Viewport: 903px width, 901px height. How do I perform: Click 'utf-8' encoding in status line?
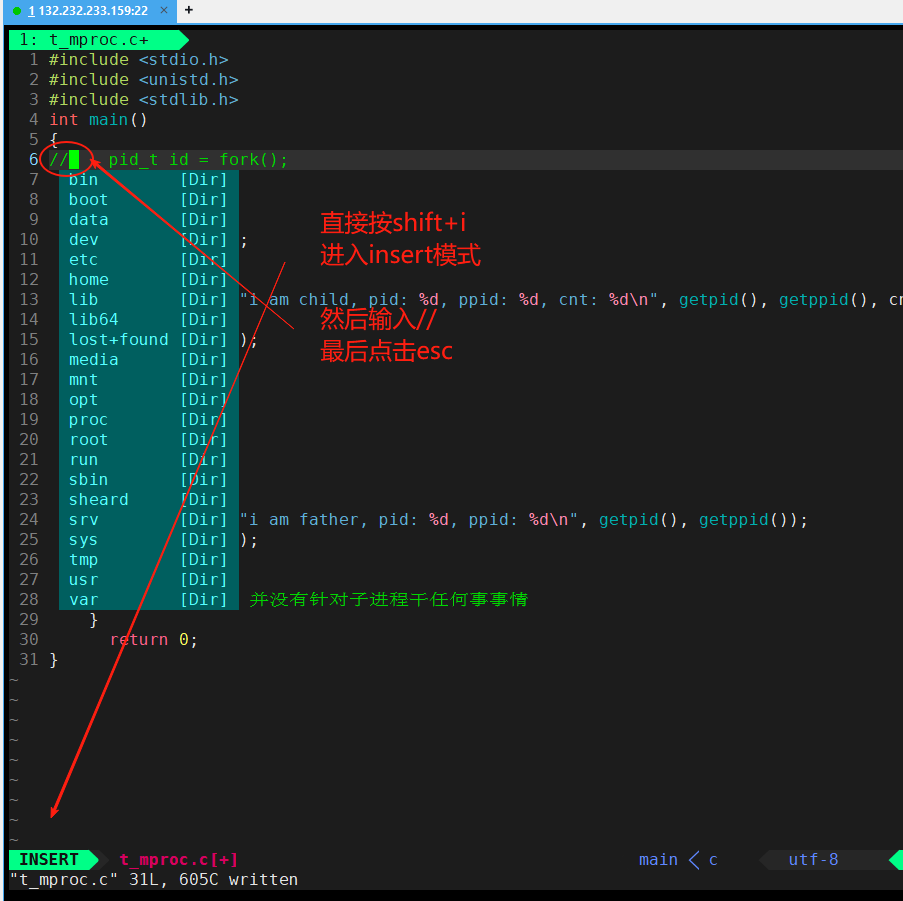click(813, 860)
